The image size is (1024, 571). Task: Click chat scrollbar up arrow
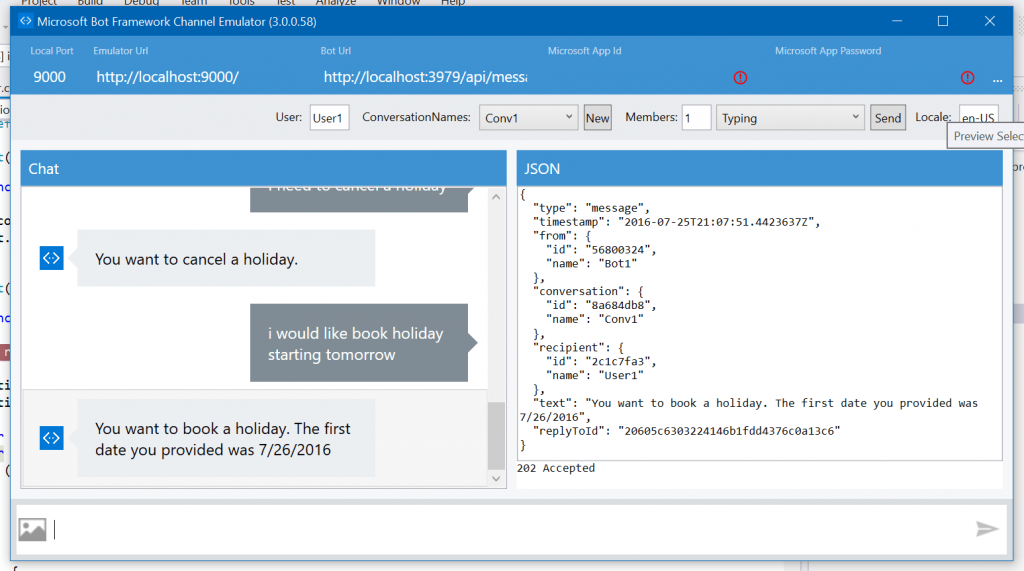[496, 197]
